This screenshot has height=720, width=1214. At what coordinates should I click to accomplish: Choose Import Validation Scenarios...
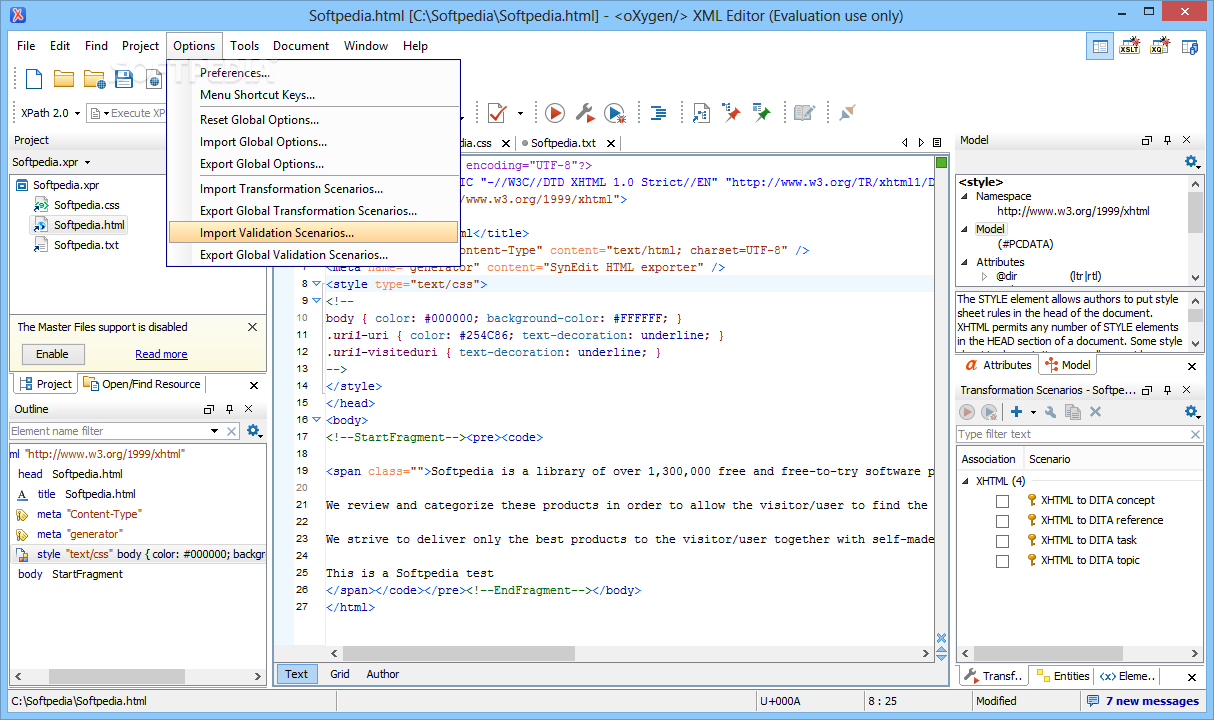tap(313, 233)
